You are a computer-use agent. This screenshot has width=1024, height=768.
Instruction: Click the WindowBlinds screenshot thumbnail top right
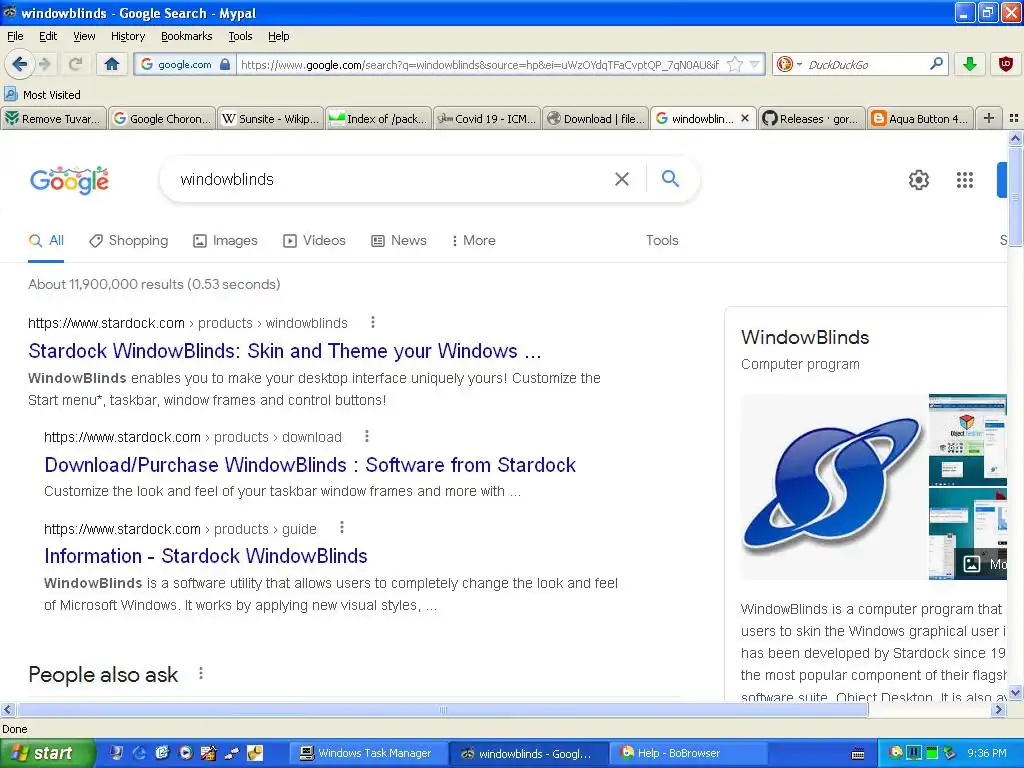point(968,439)
